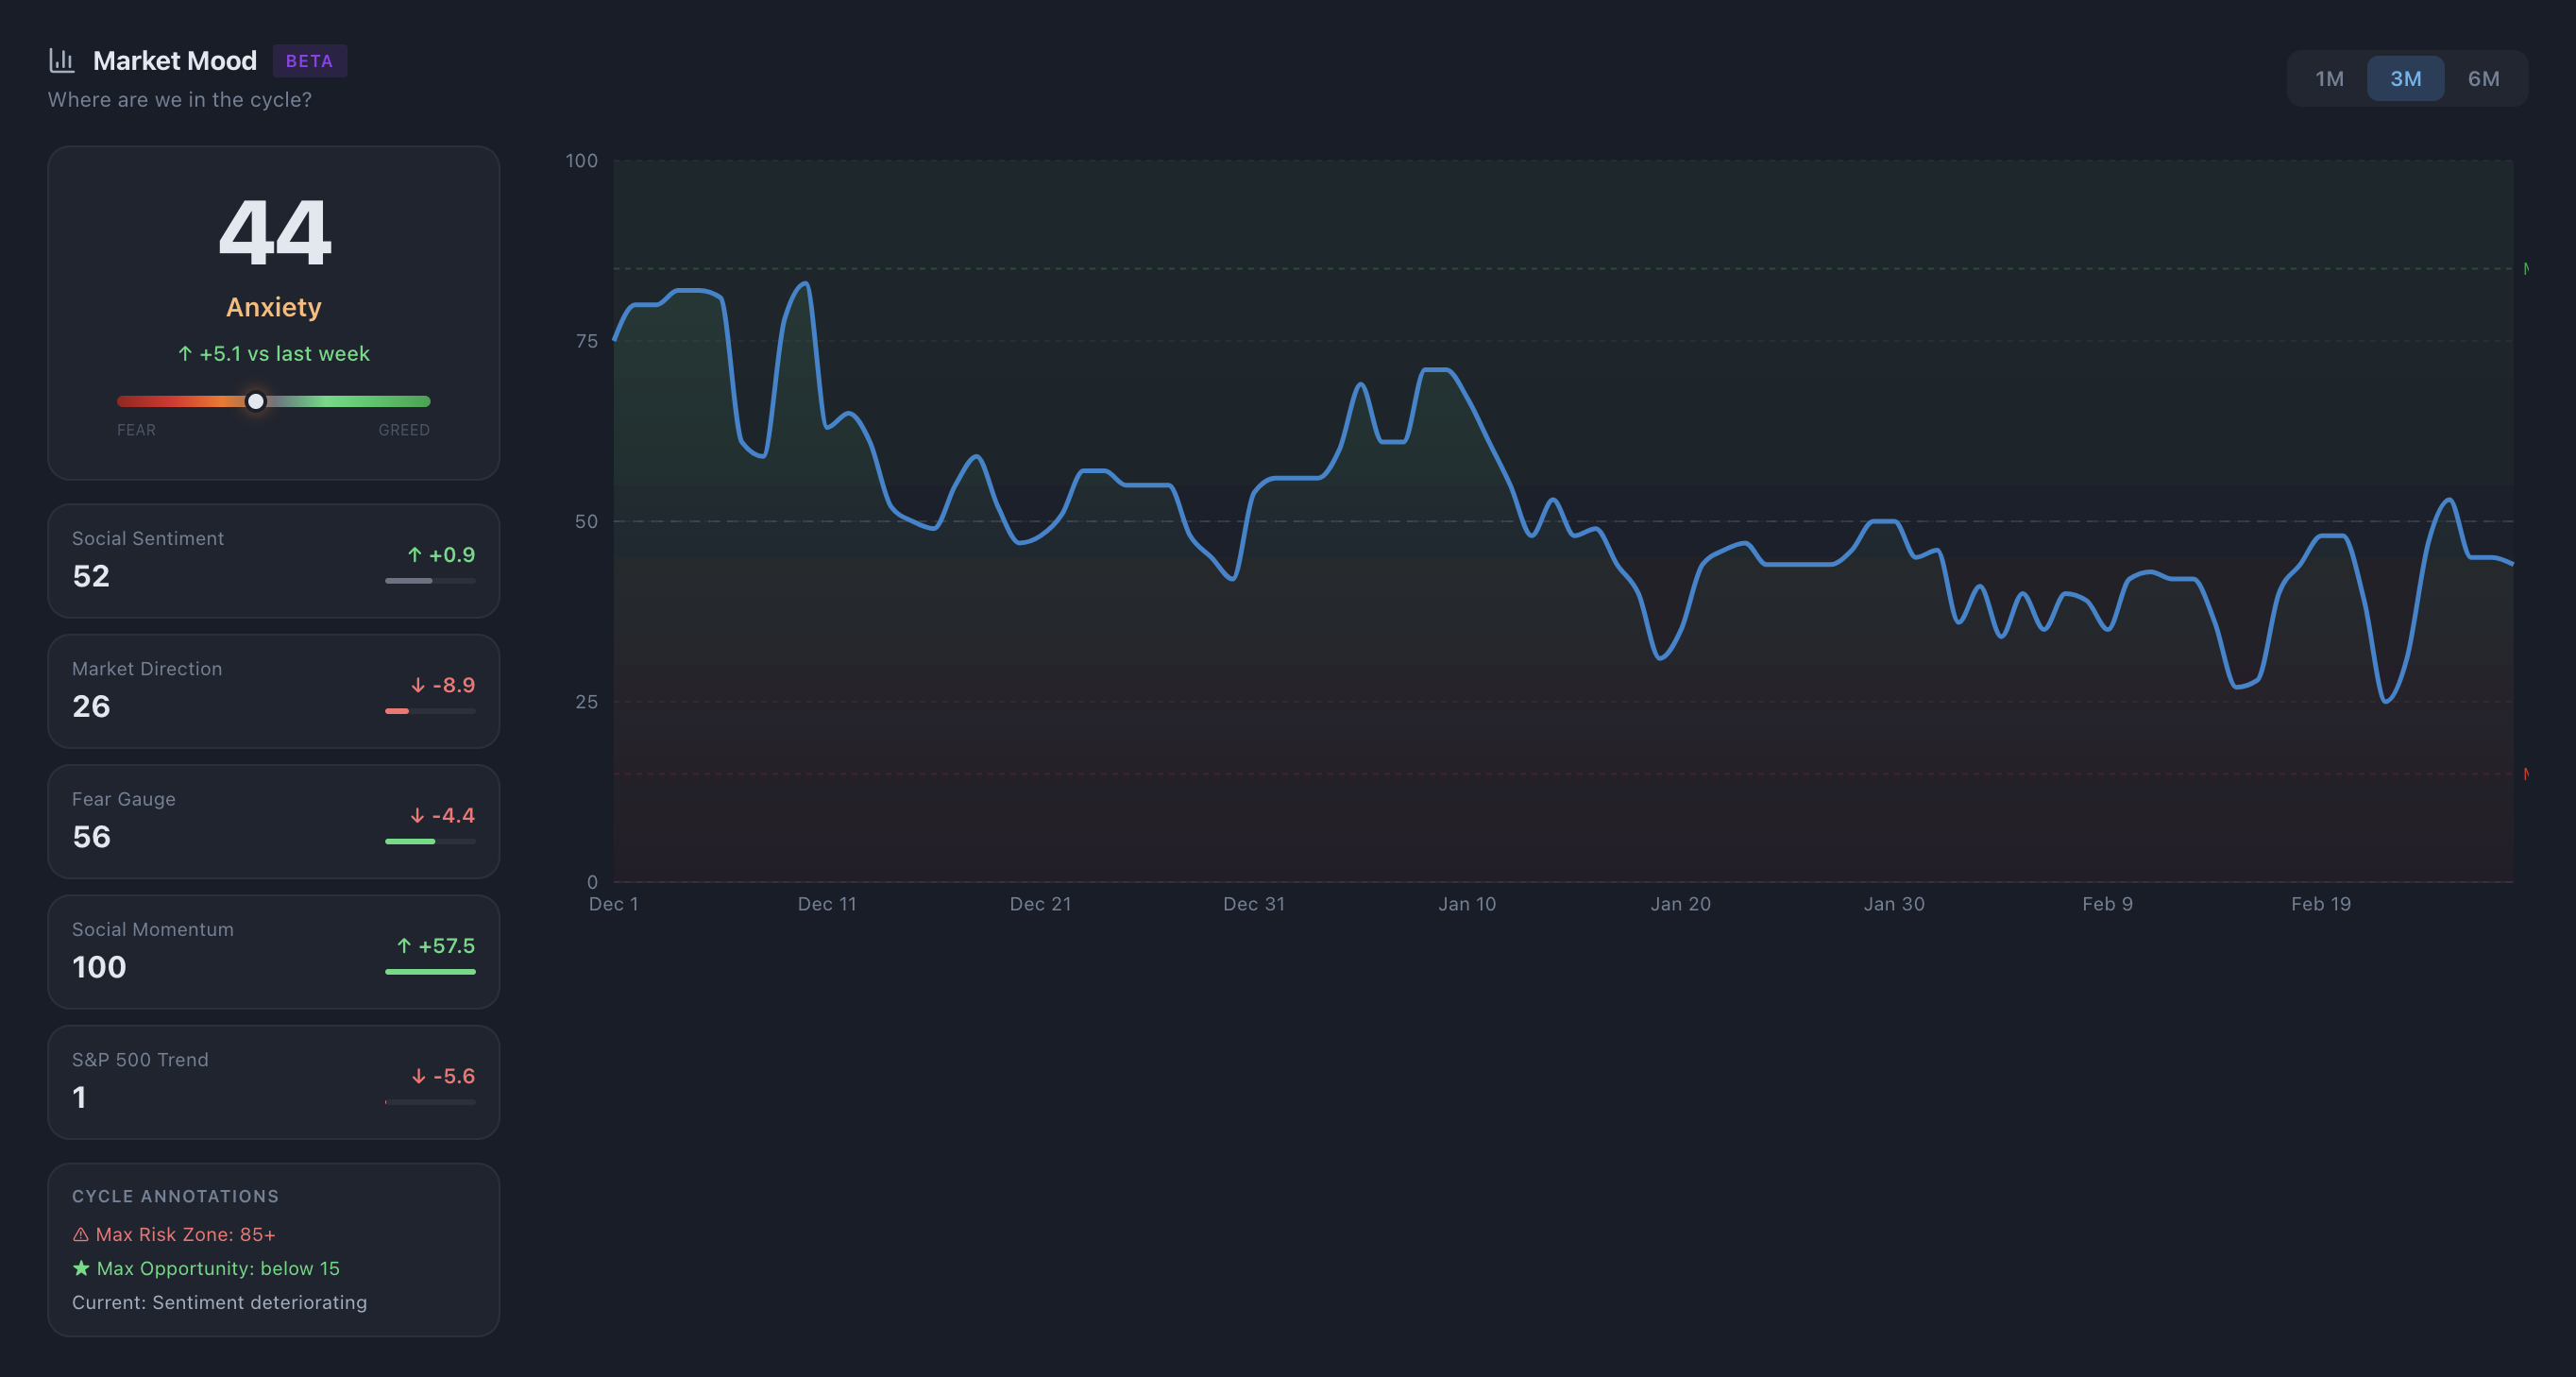The width and height of the screenshot is (2576, 1377).
Task: Click the green up arrow beside +5.1
Action: (x=185, y=353)
